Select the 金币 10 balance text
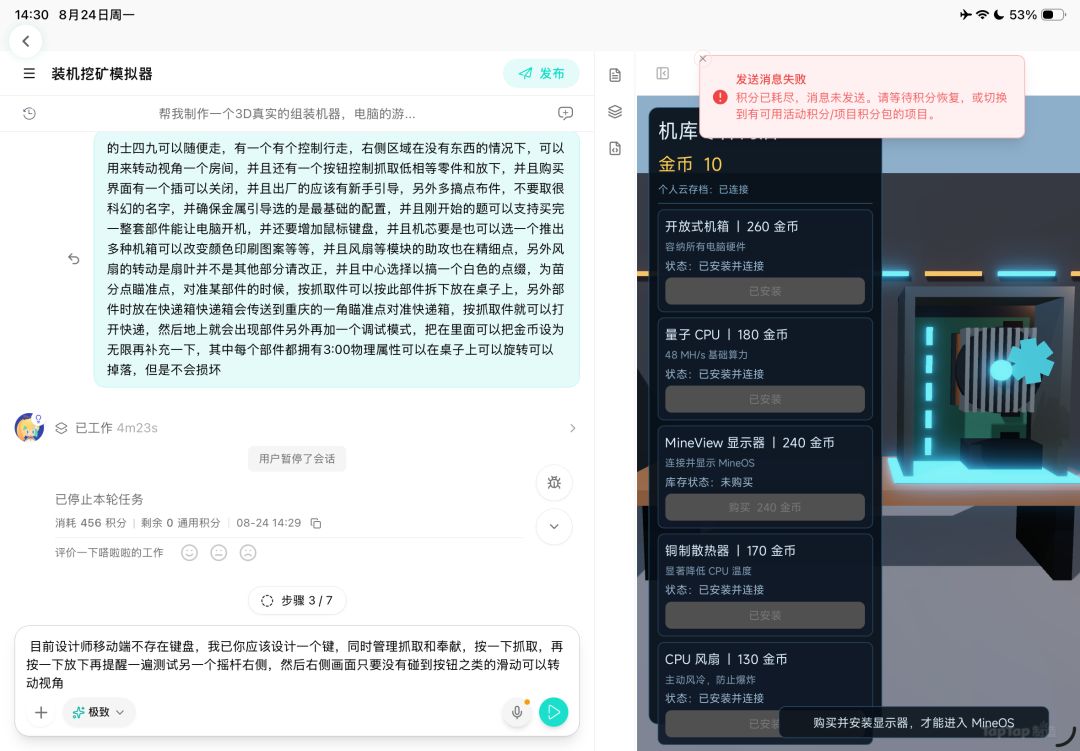Screen dimensions: 1080x751 point(690,165)
